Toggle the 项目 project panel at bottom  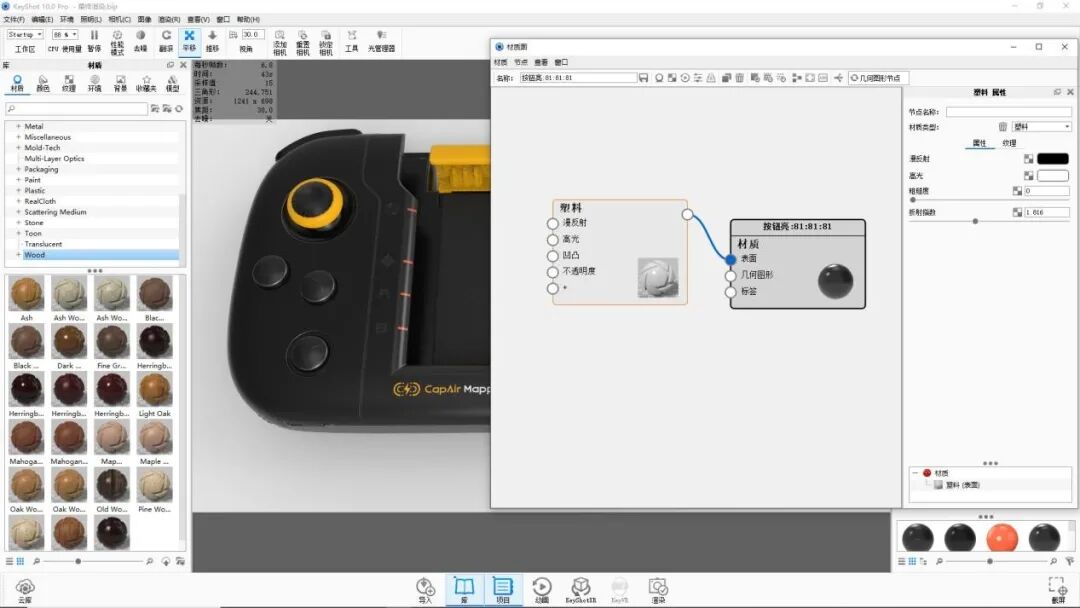pos(503,589)
